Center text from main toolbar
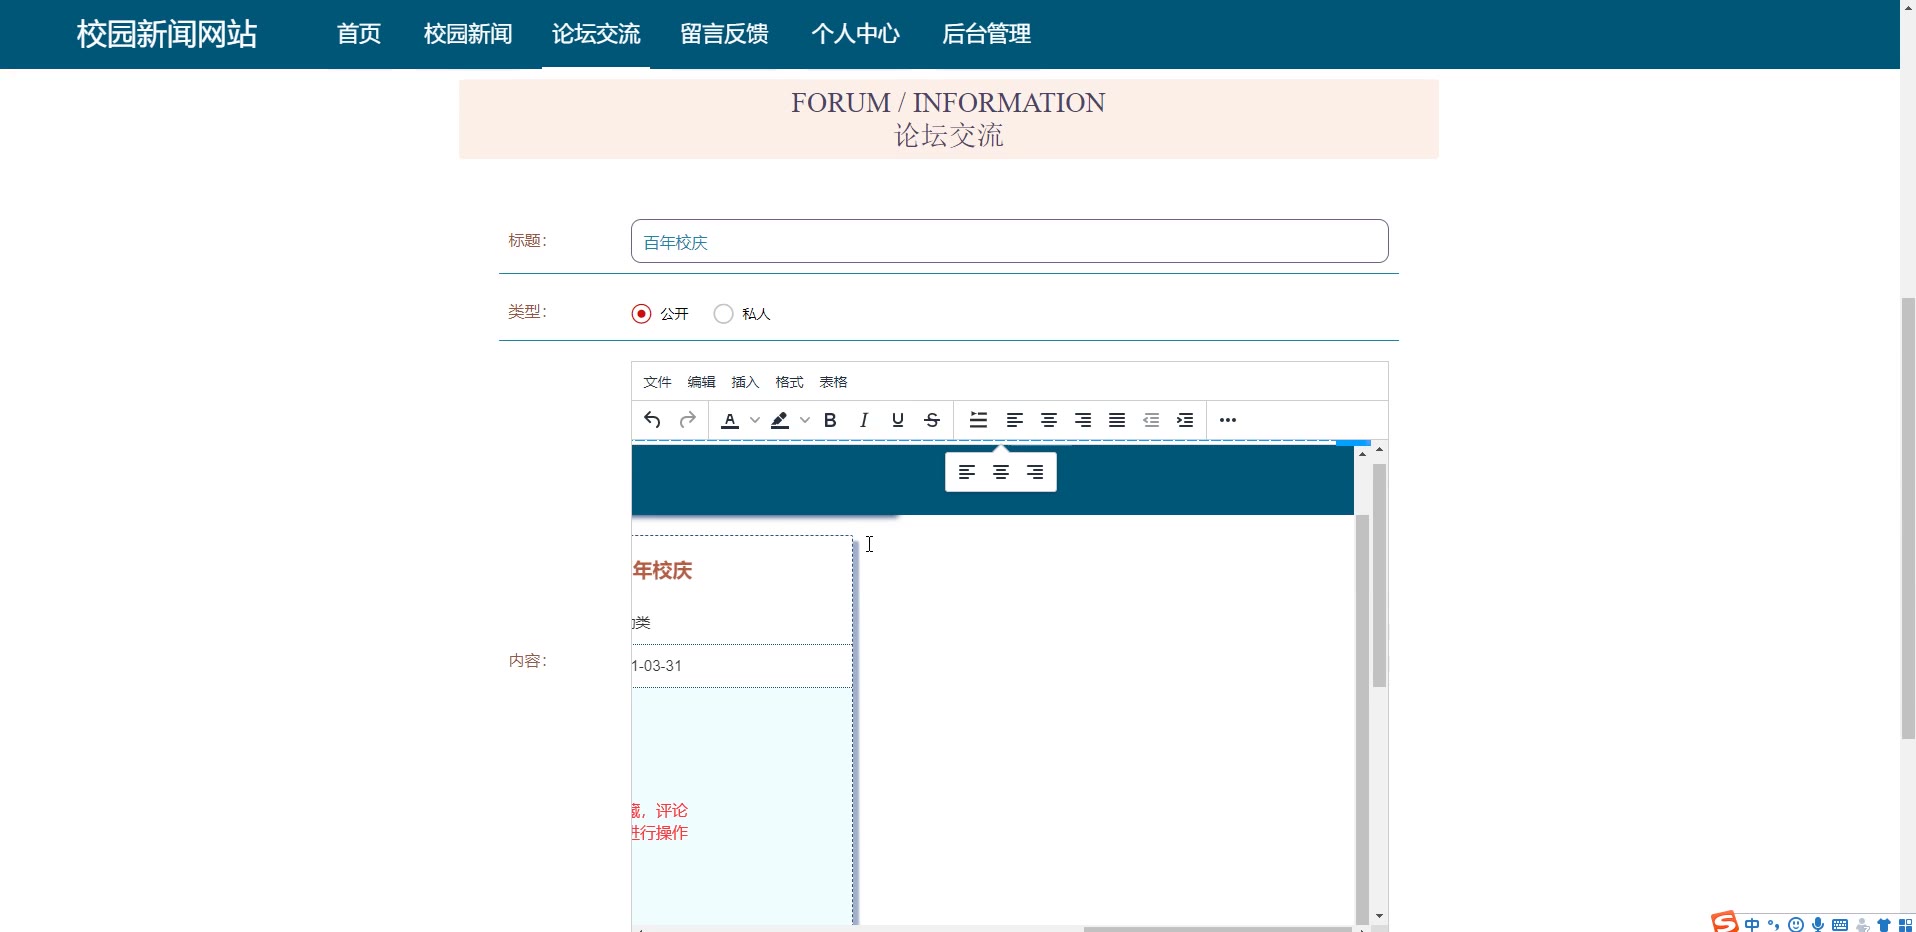This screenshot has height=932, width=1916. click(1049, 420)
